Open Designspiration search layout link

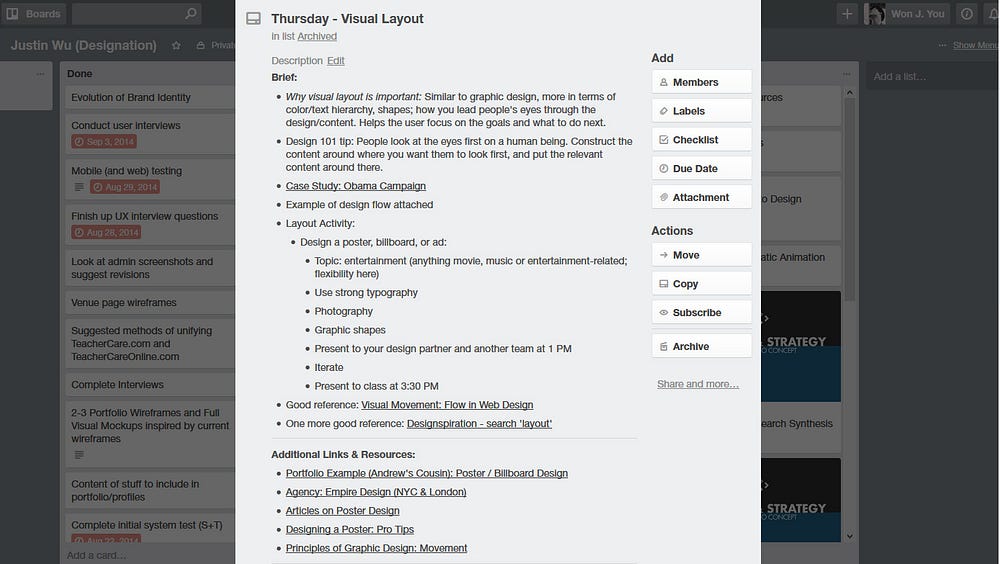pos(479,424)
